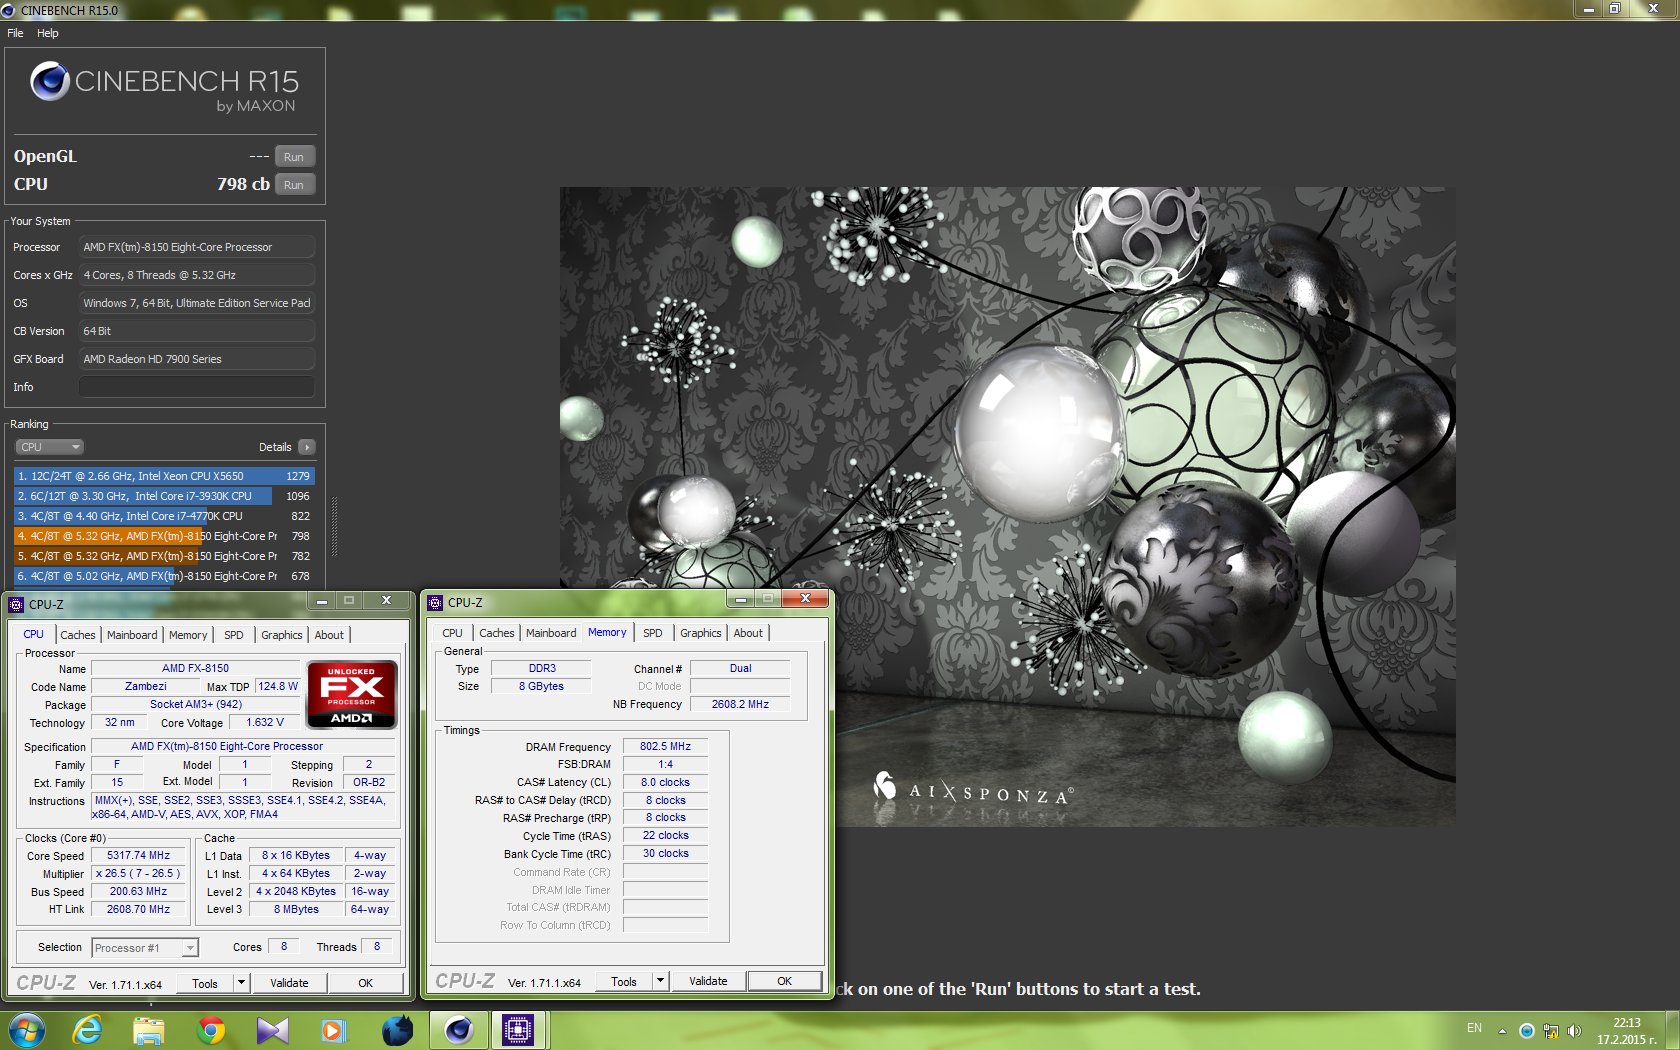Click the NB Frequency 2608.2 MHz value
The image size is (1680, 1050).
(740, 704)
